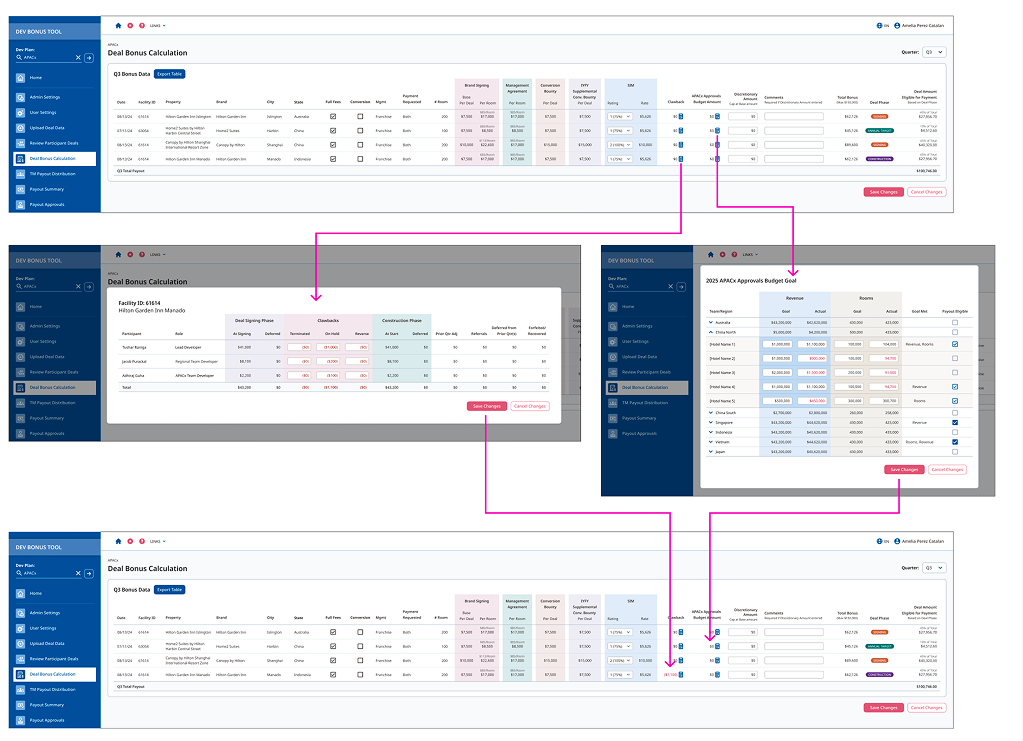This screenshot has width=1023, height=741.
Task: Open Payout Summary in bottom screen sidebar
Action: [46, 705]
